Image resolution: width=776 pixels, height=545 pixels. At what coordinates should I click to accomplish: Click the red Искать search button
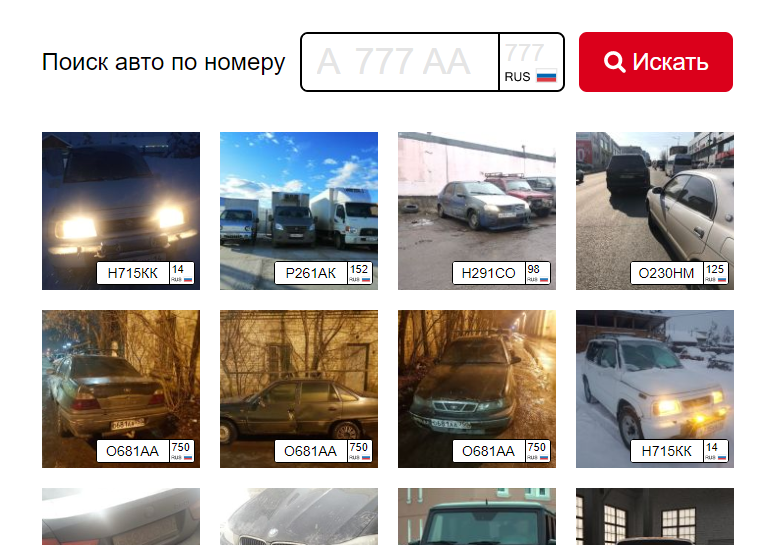point(656,62)
